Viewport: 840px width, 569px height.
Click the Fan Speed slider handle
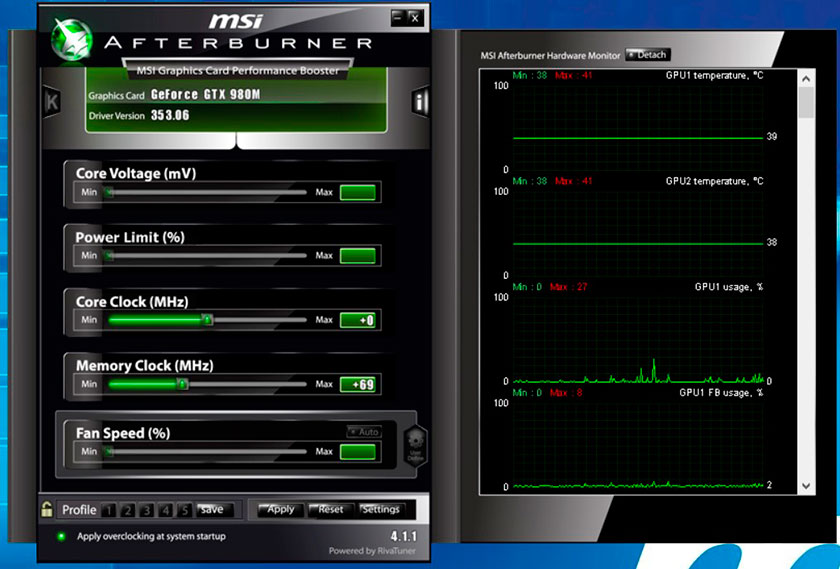(x=109, y=452)
